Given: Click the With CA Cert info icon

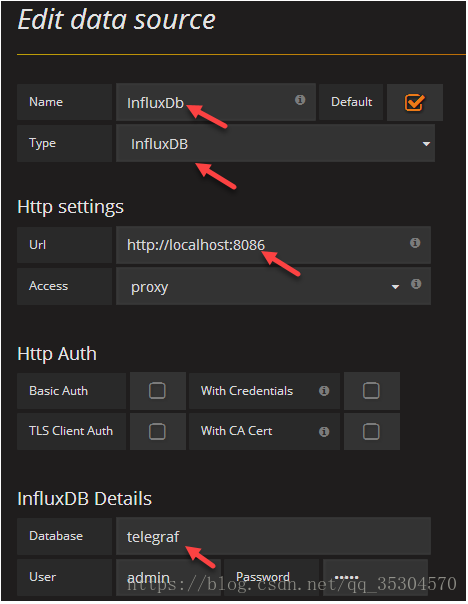Looking at the screenshot, I should coord(324,432).
